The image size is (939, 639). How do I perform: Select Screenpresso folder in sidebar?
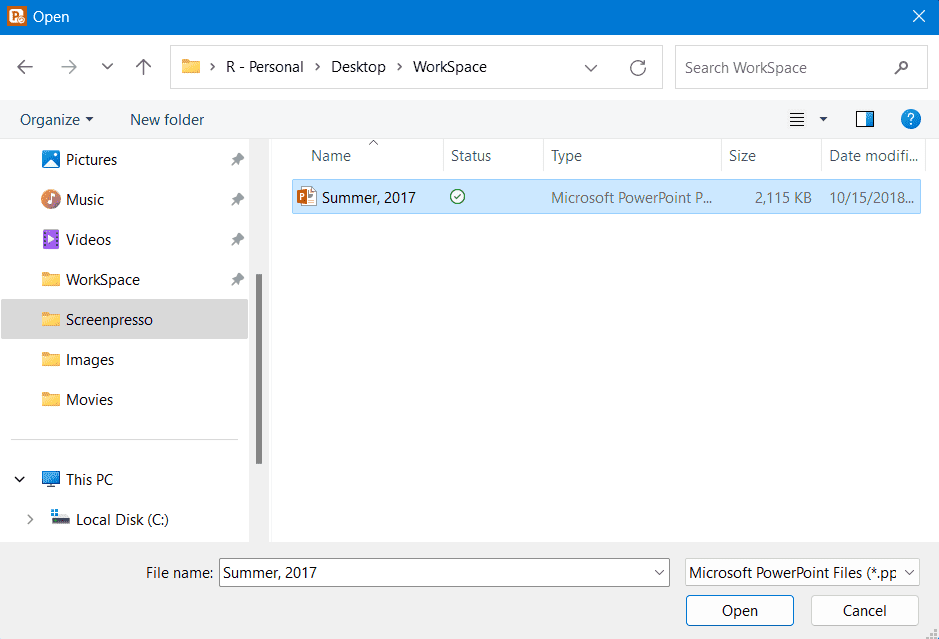click(x=124, y=319)
